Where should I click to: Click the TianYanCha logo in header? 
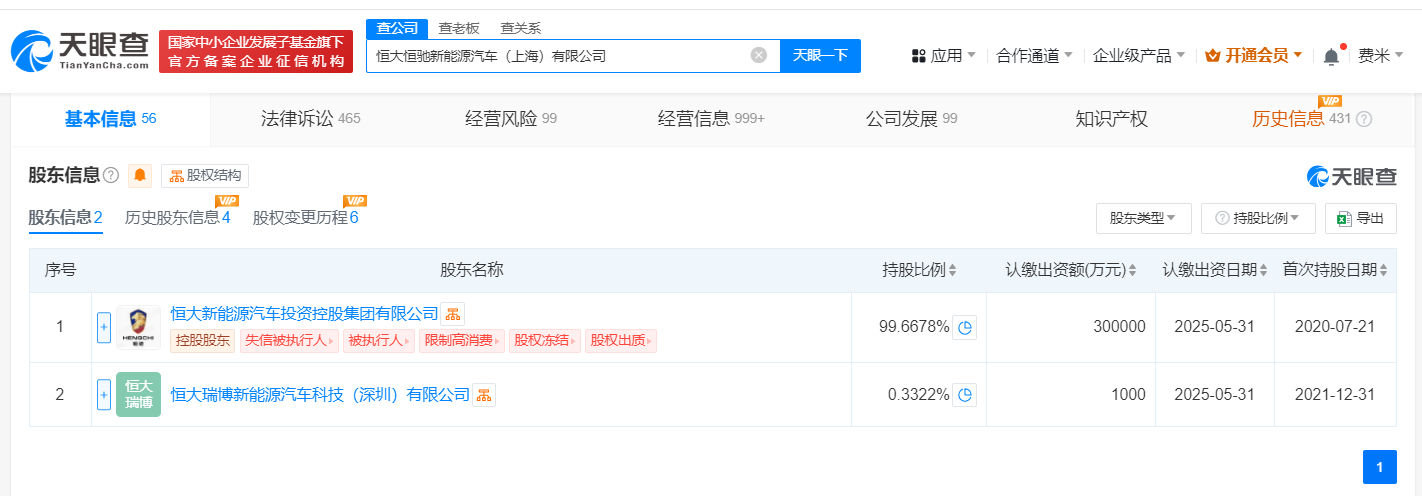tap(80, 51)
